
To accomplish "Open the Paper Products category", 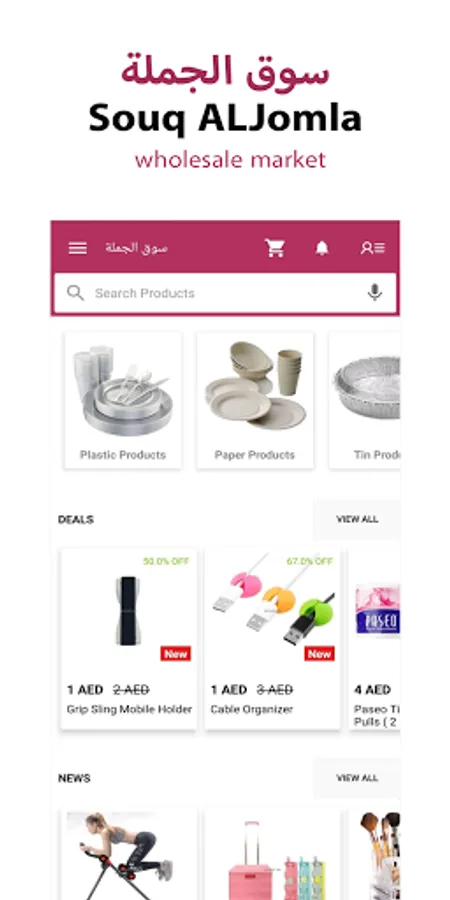I will pos(255,400).
